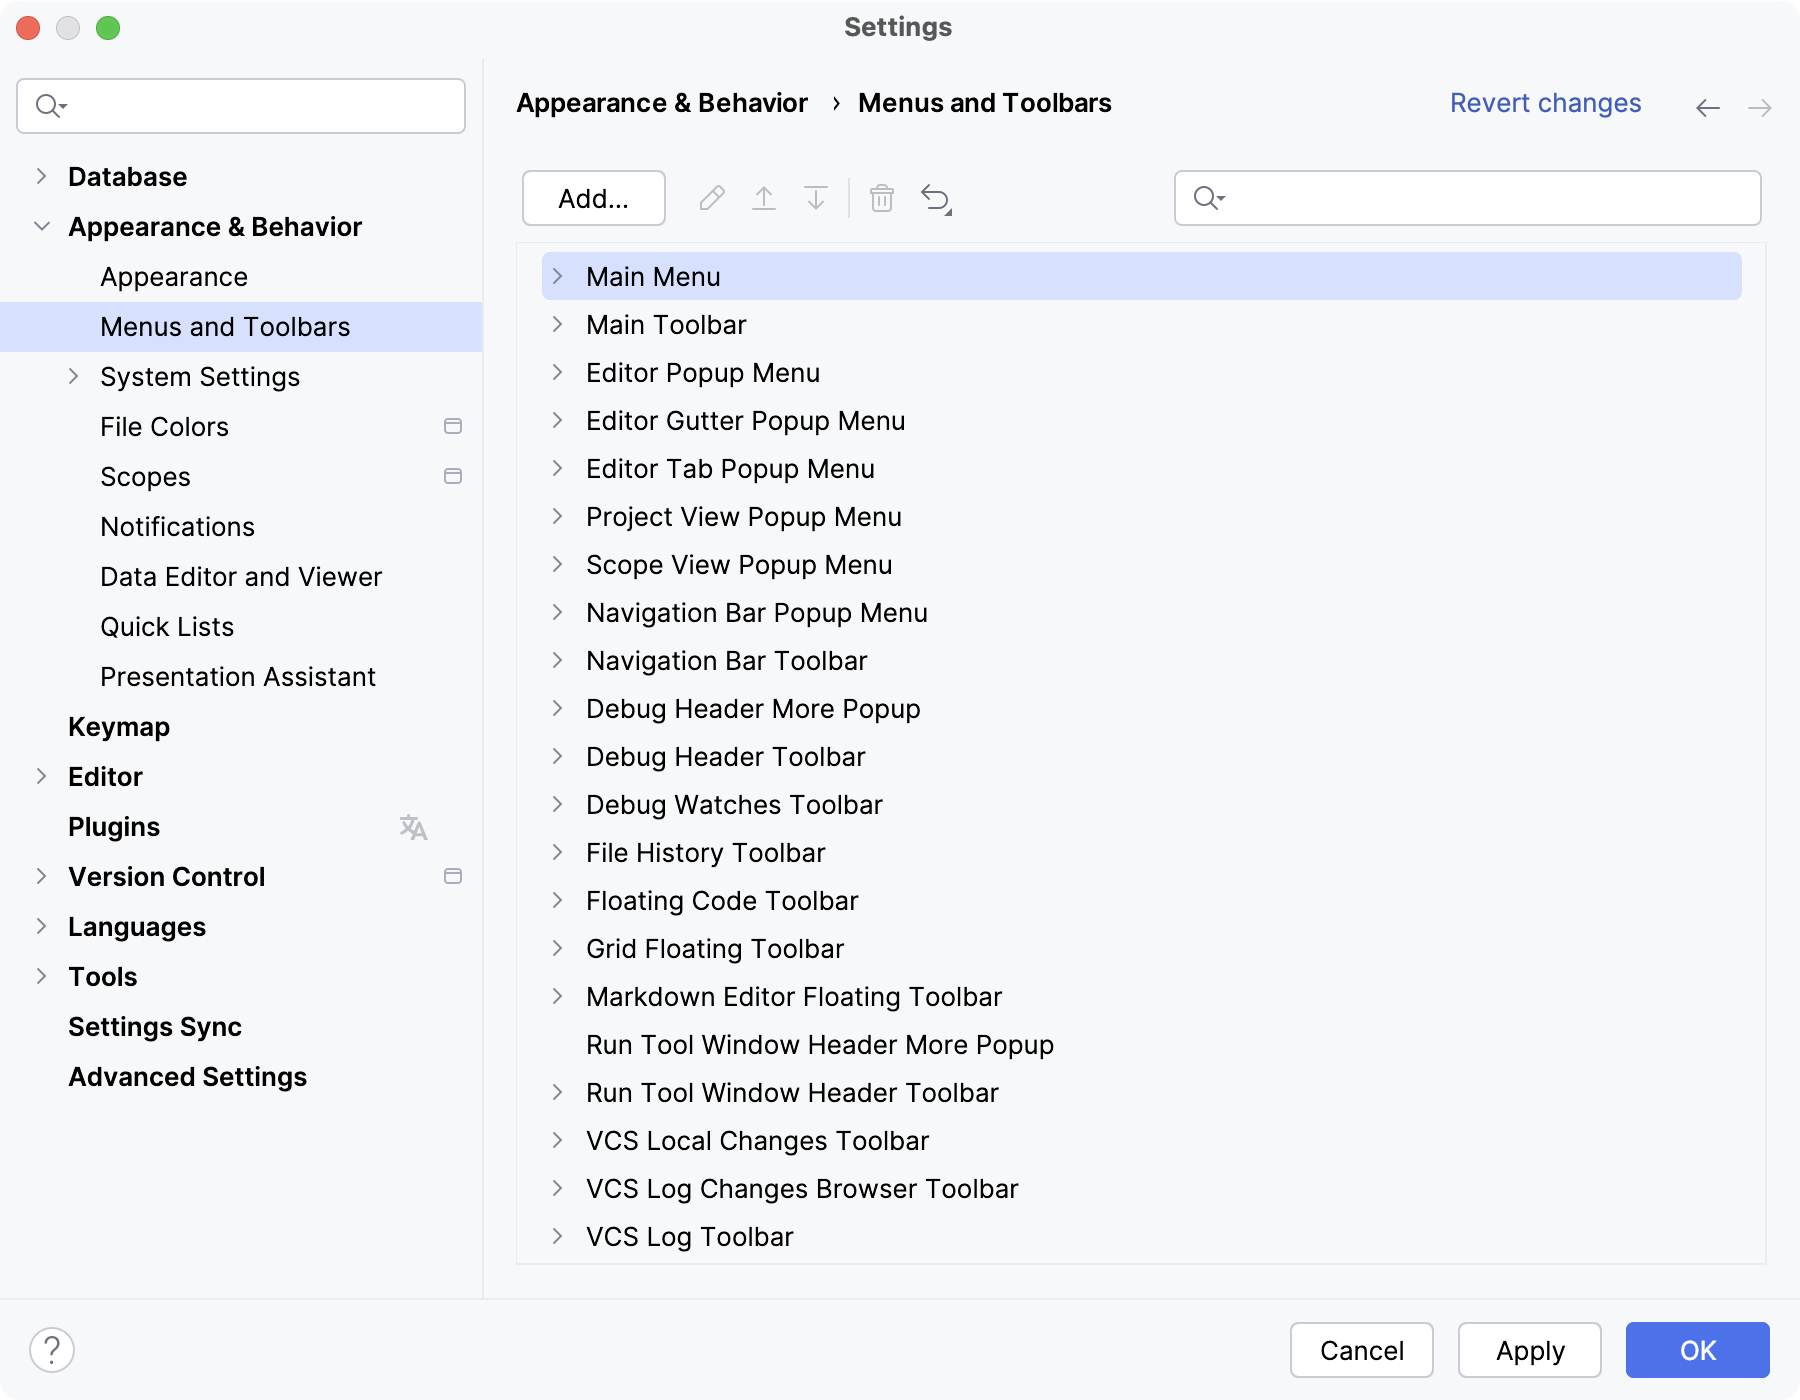Move the selected item up
1800x1400 pixels.
tap(764, 198)
